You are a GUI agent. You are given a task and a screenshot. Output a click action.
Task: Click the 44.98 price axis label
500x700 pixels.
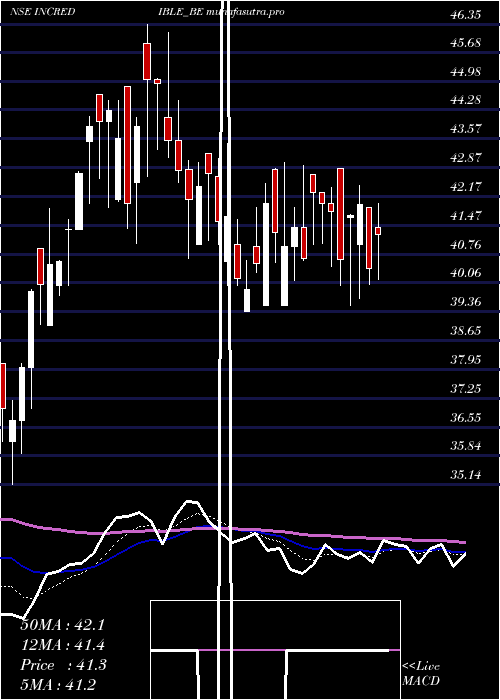click(466, 72)
